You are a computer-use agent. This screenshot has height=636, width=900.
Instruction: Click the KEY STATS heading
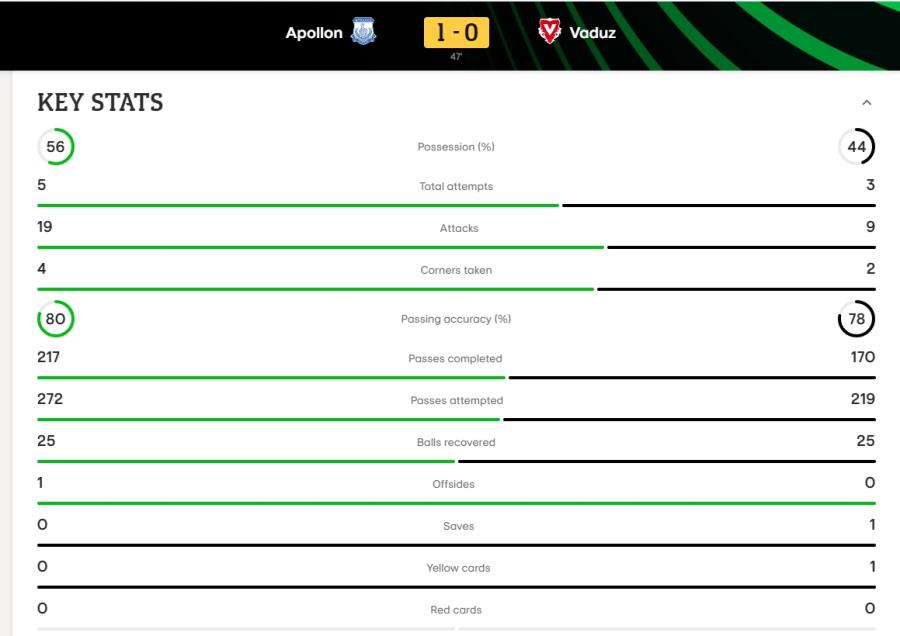tap(100, 103)
